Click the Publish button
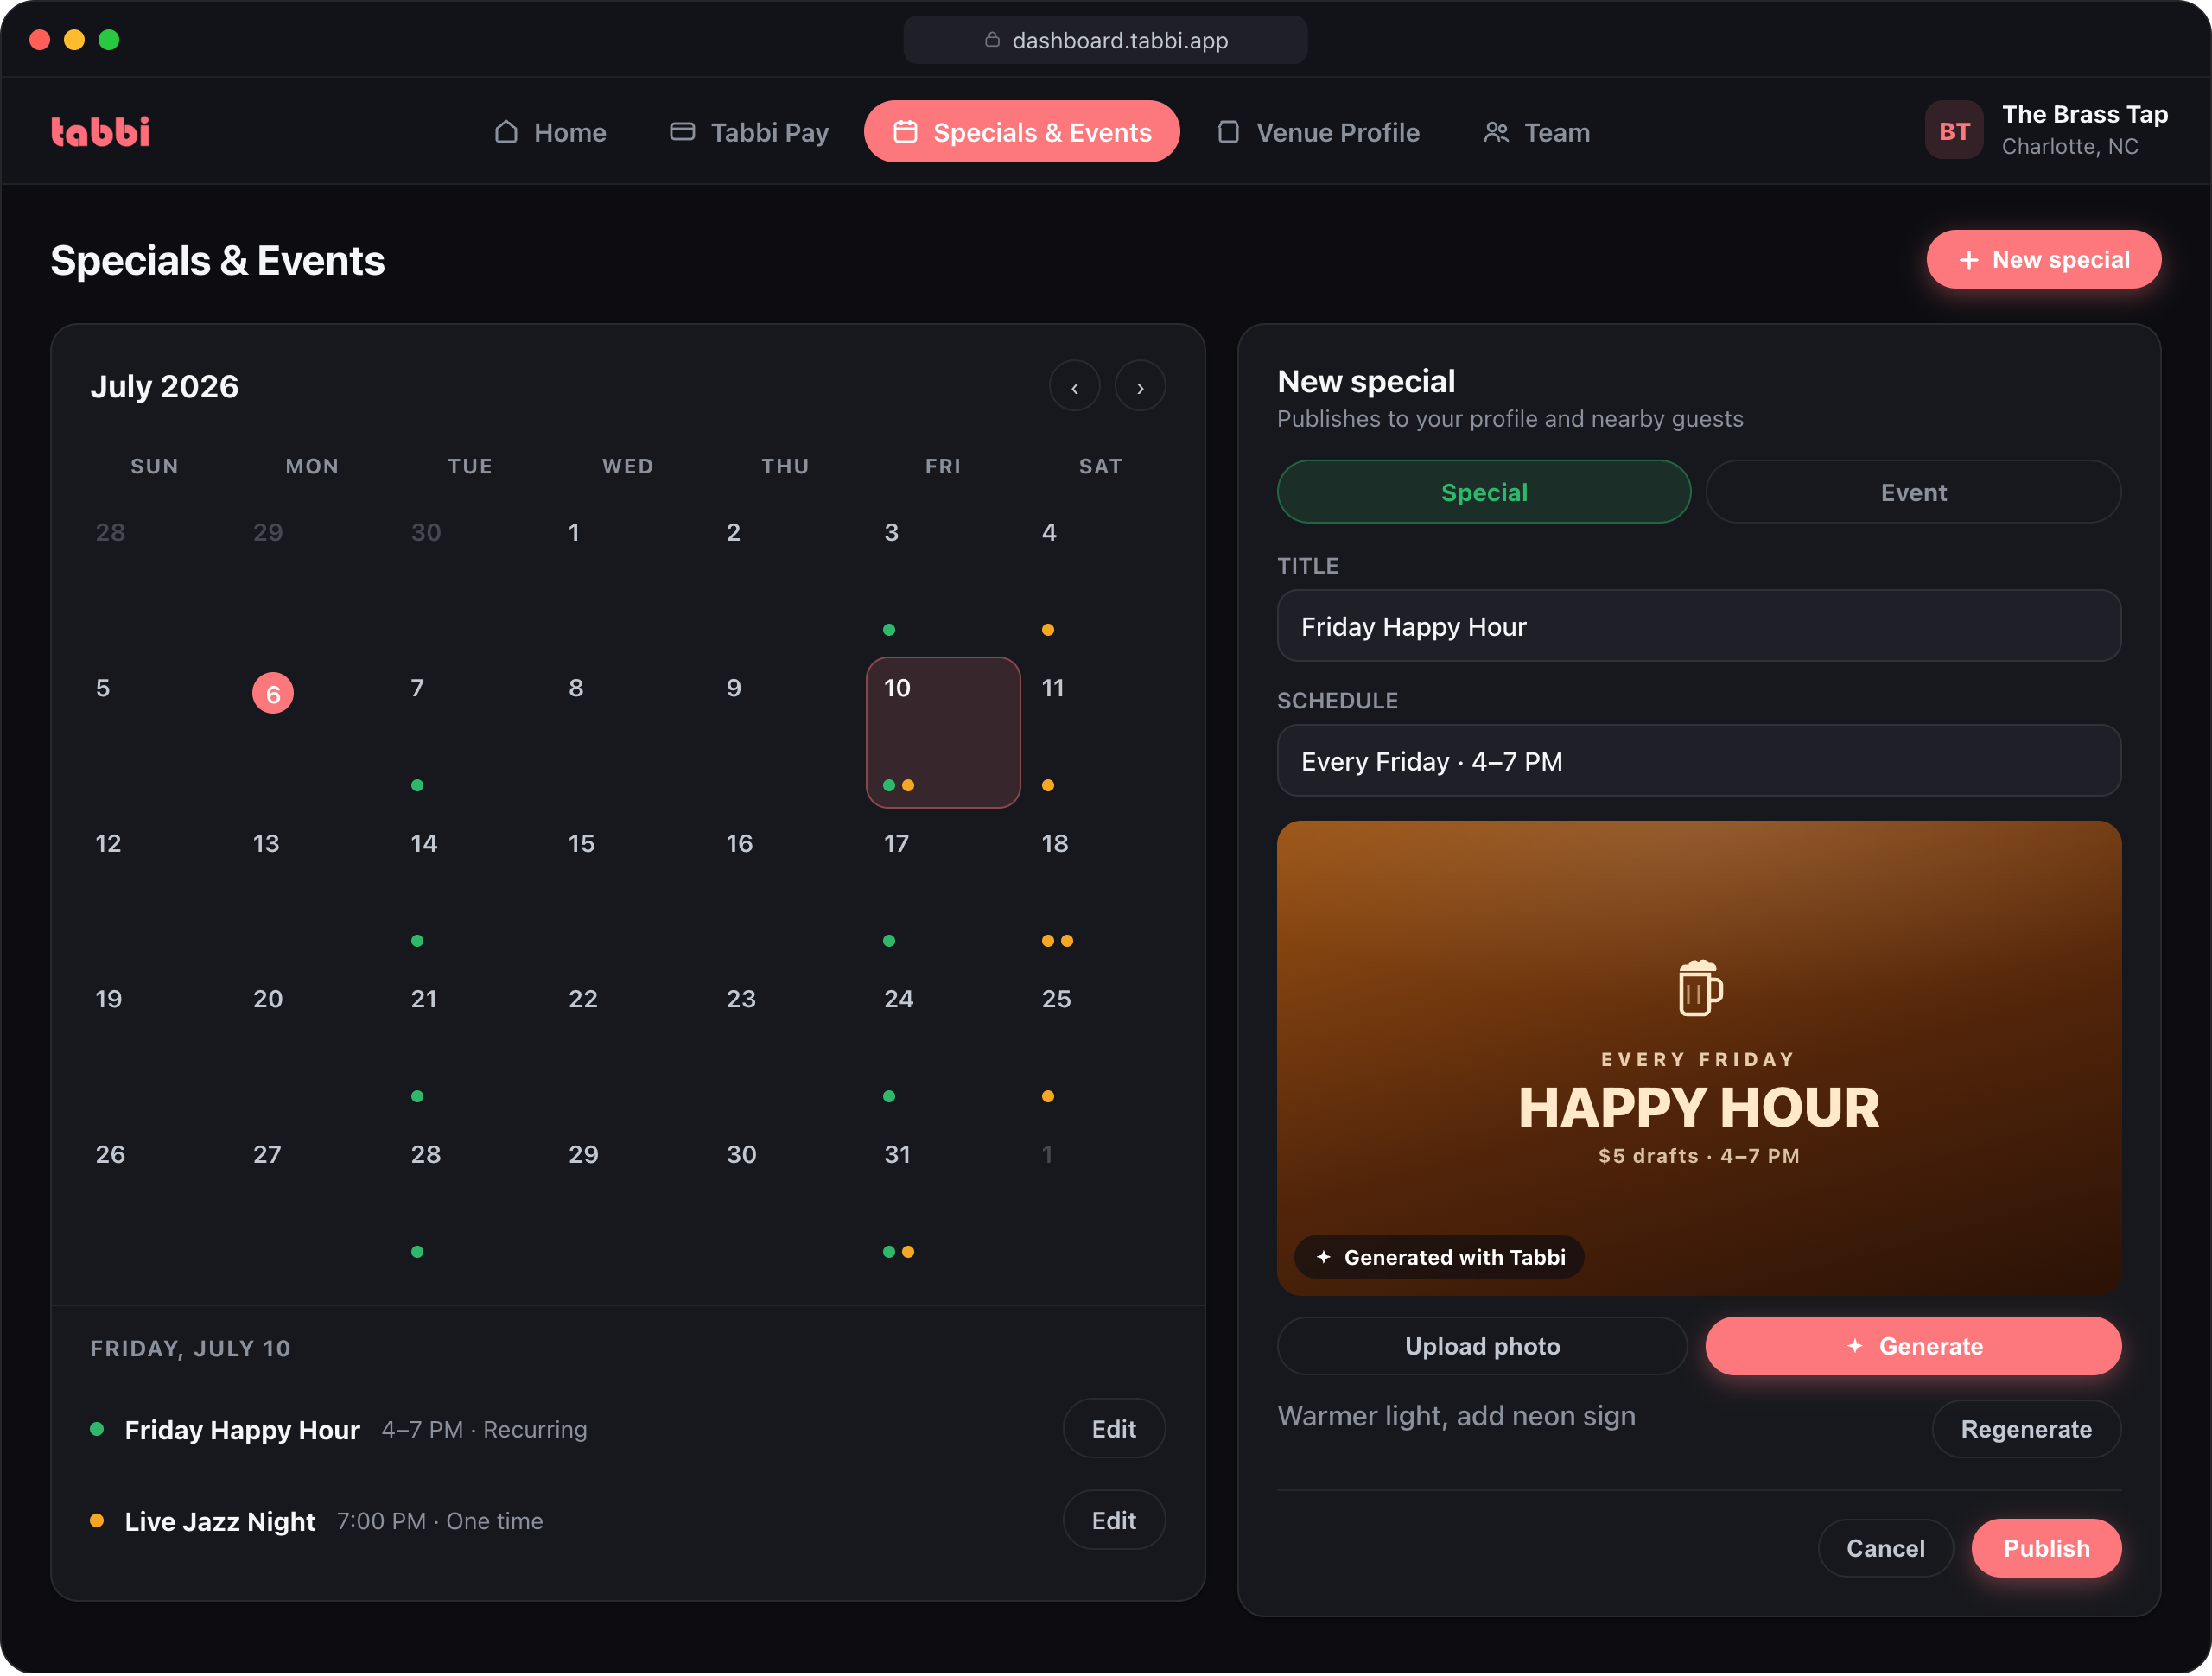Image resolution: width=2212 pixels, height=1676 pixels. (x=2046, y=1549)
